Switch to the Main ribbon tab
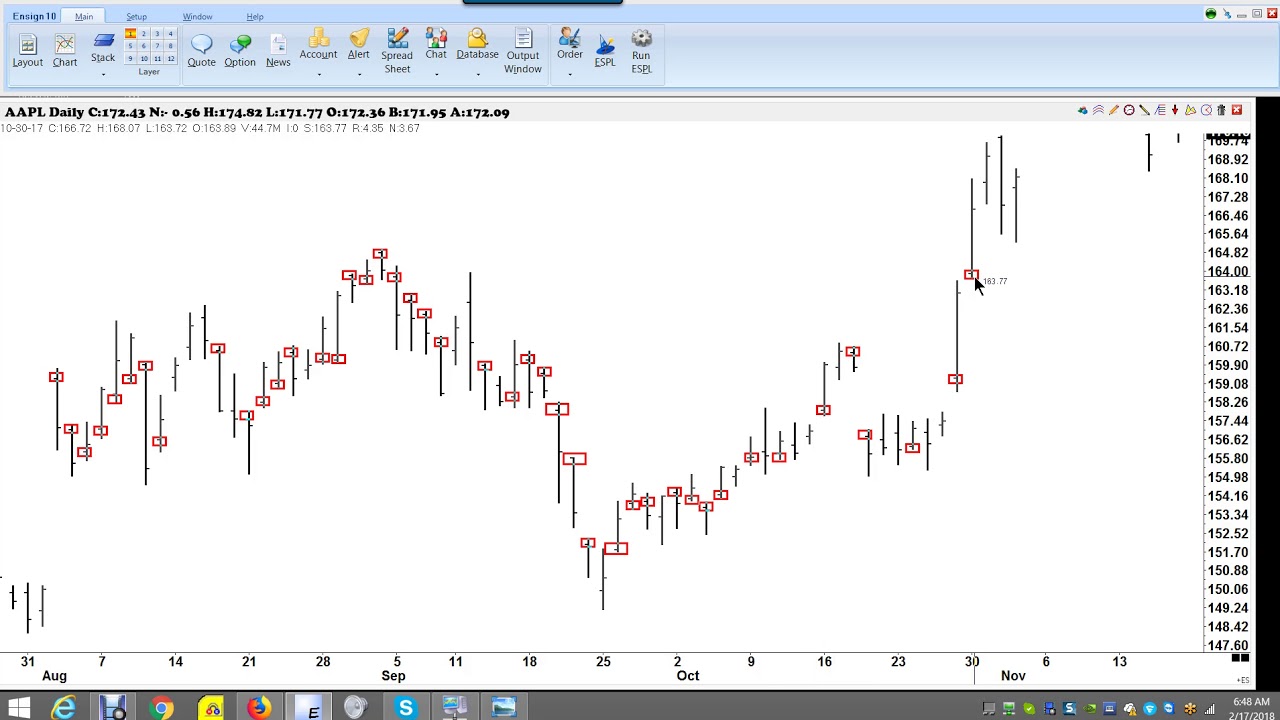 84,16
